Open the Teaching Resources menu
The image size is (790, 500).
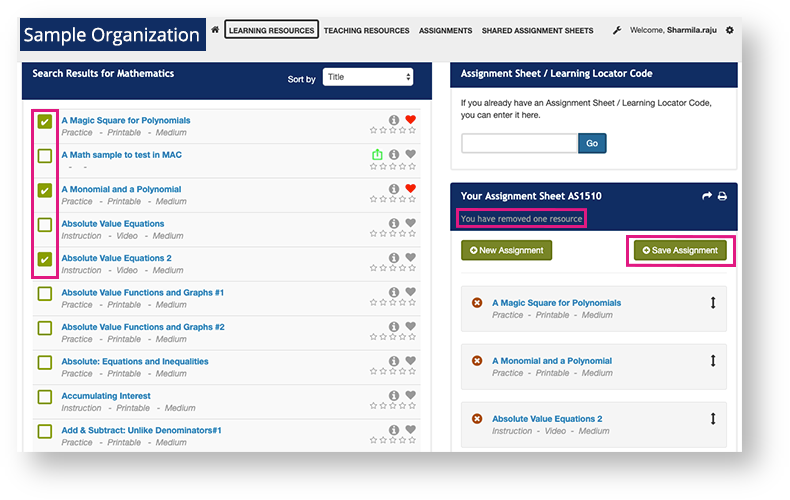coord(368,31)
